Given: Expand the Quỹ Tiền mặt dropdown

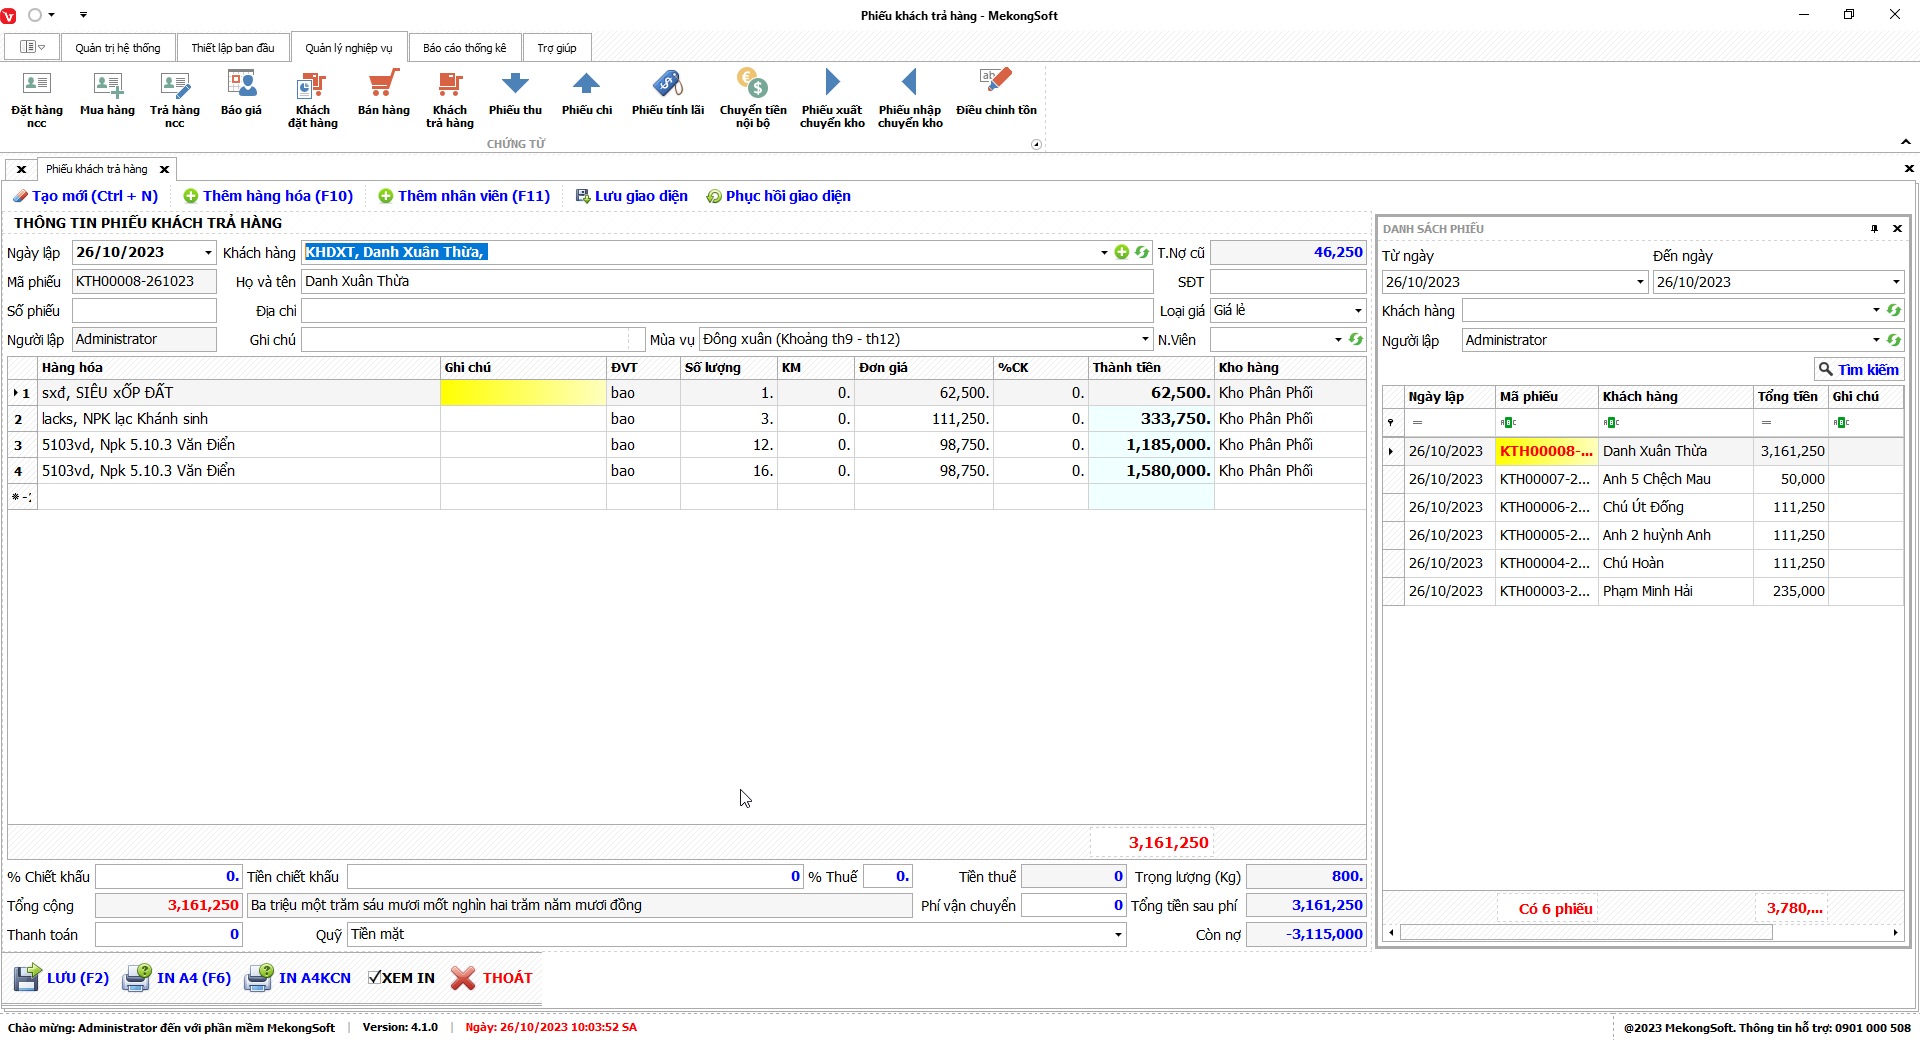Looking at the screenshot, I should coord(1117,935).
